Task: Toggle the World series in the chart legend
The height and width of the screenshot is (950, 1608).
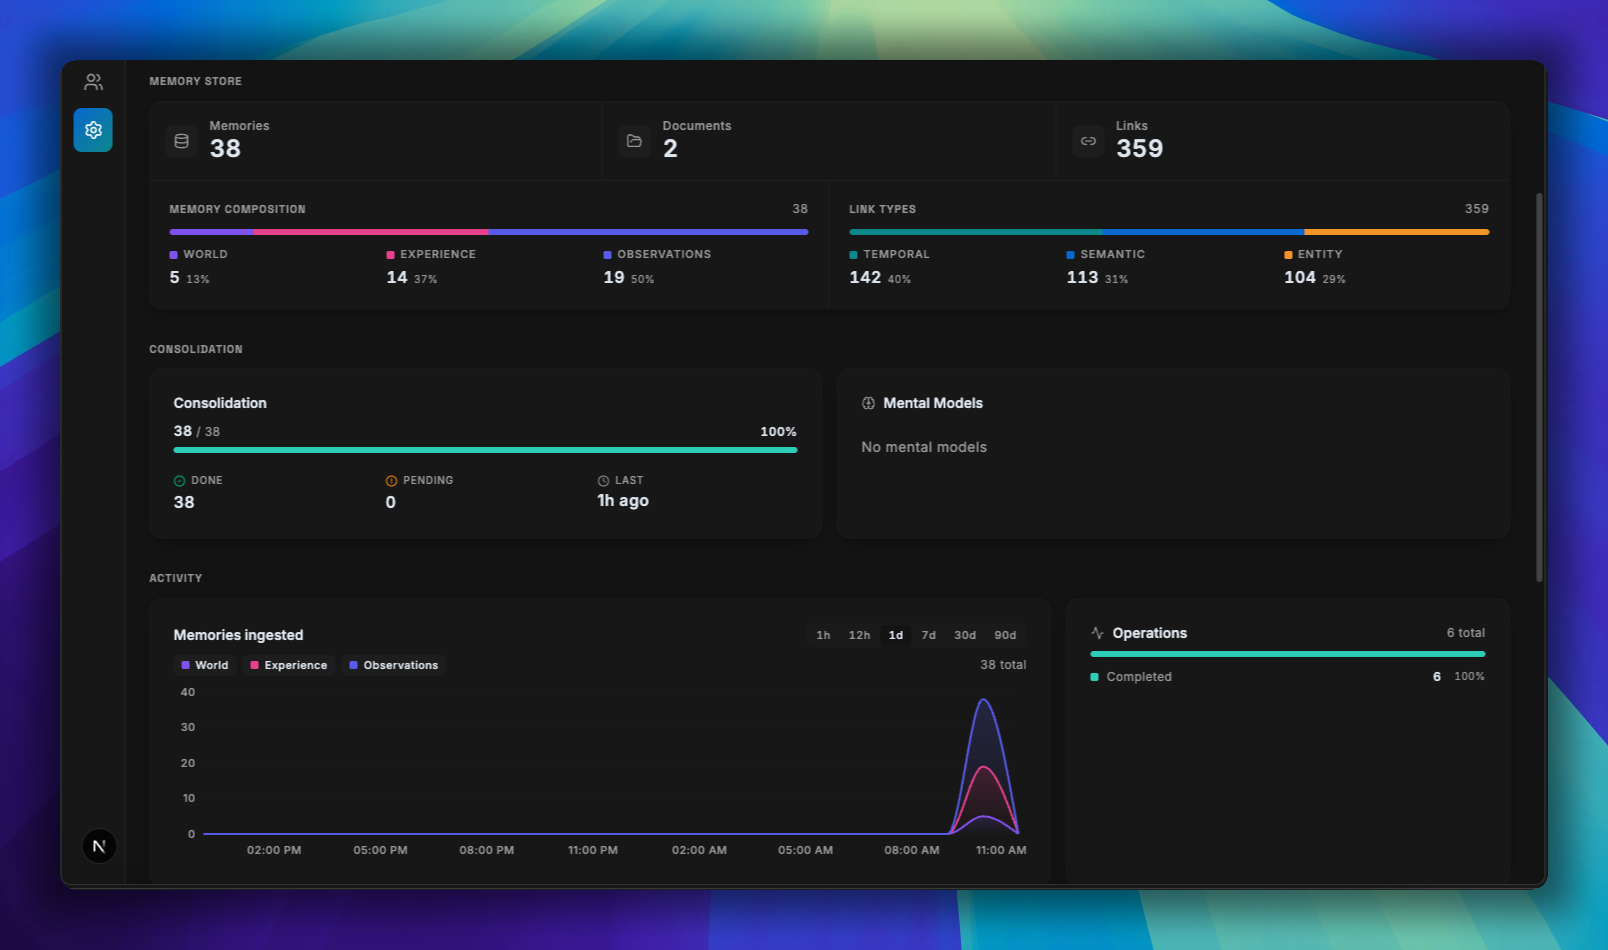Action: 205,665
